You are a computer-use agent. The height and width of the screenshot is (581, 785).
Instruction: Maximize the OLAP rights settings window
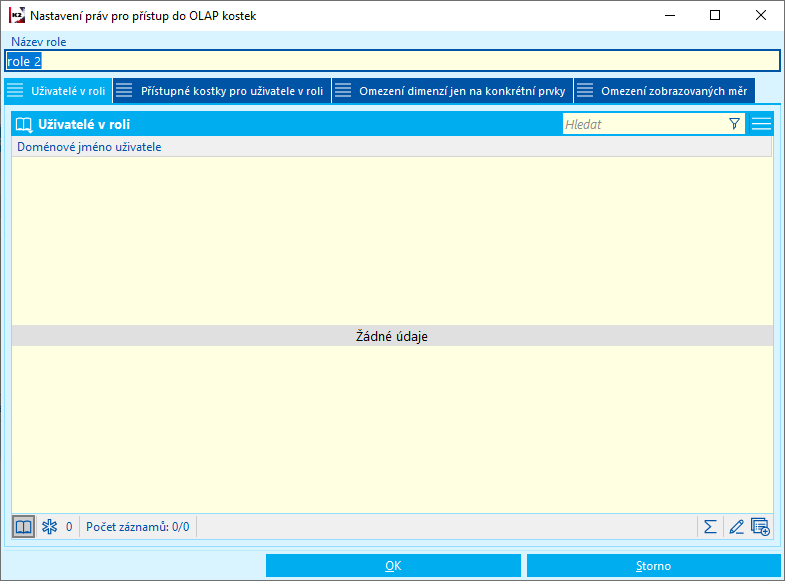[x=715, y=16]
